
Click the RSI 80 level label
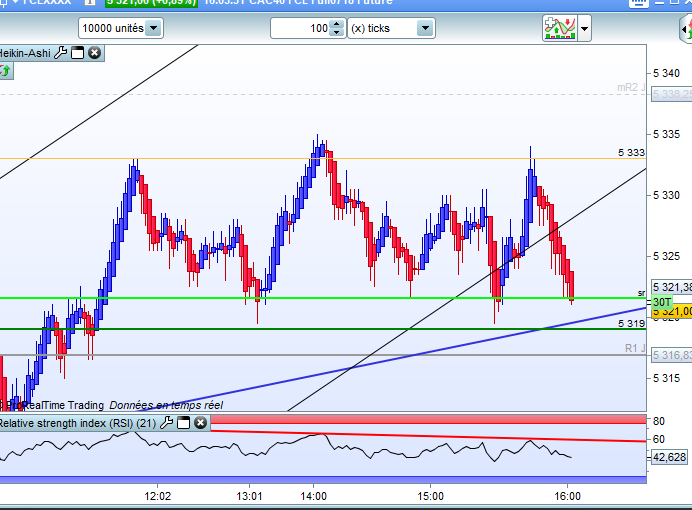(659, 421)
